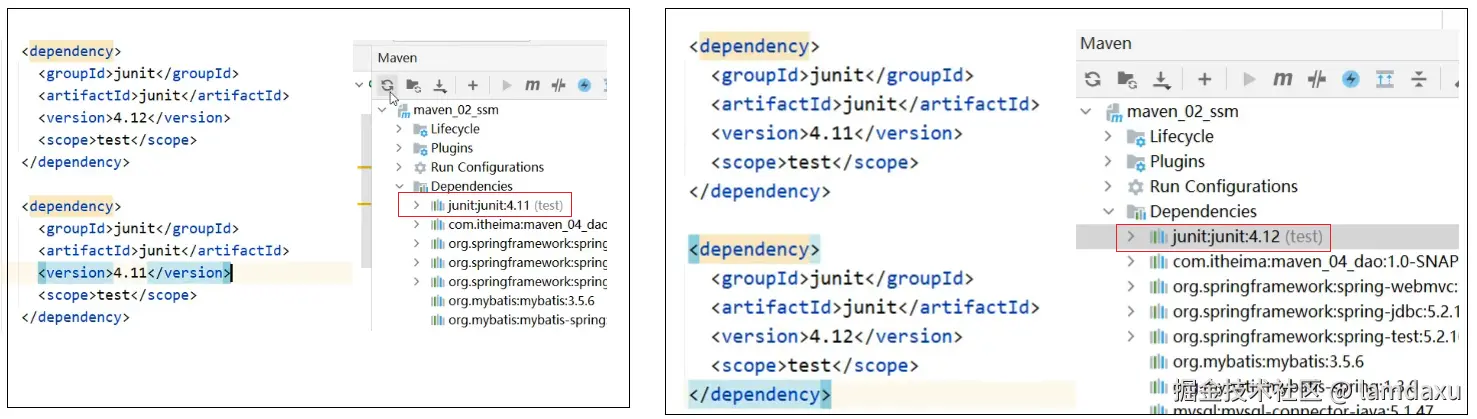Click Download Sources icon in left screenshot
This screenshot has width=1477, height=419.
click(439, 85)
